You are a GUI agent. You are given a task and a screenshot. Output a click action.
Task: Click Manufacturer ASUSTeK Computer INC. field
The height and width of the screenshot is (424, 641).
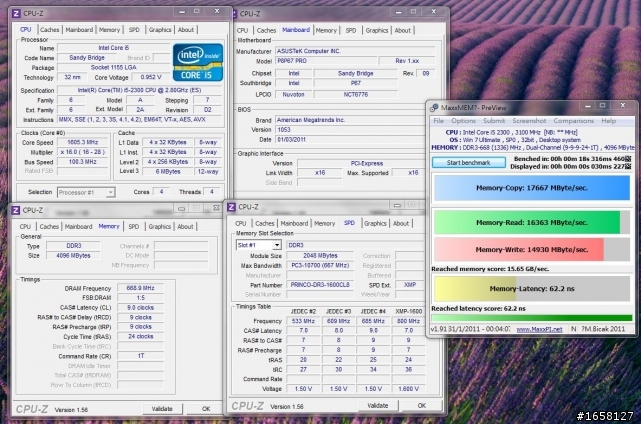[355, 51]
